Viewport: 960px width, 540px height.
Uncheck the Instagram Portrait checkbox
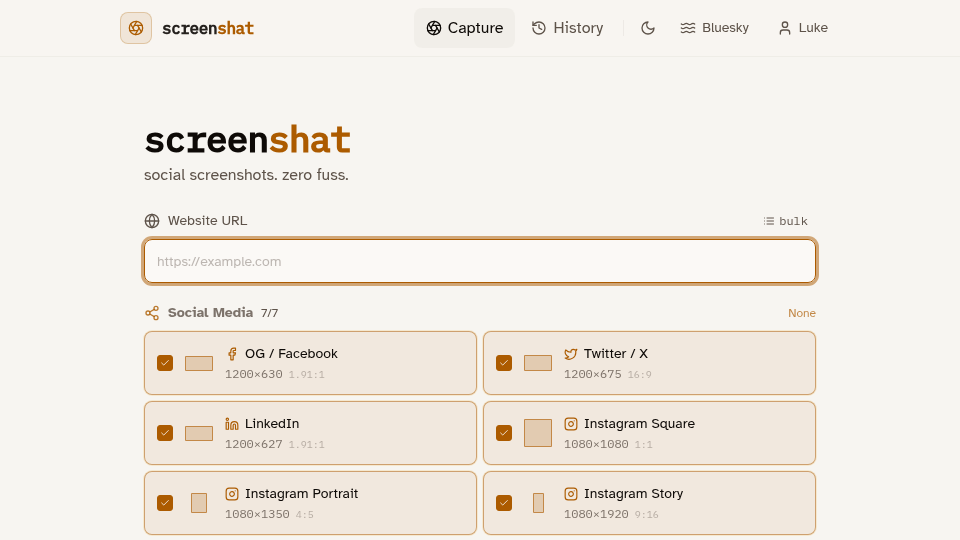pos(165,503)
